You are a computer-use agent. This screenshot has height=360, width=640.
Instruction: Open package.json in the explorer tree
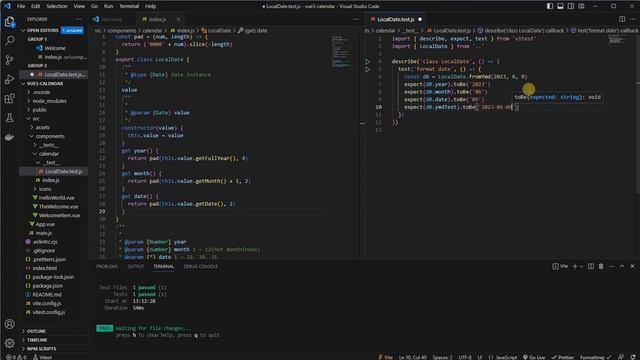pos(47,286)
